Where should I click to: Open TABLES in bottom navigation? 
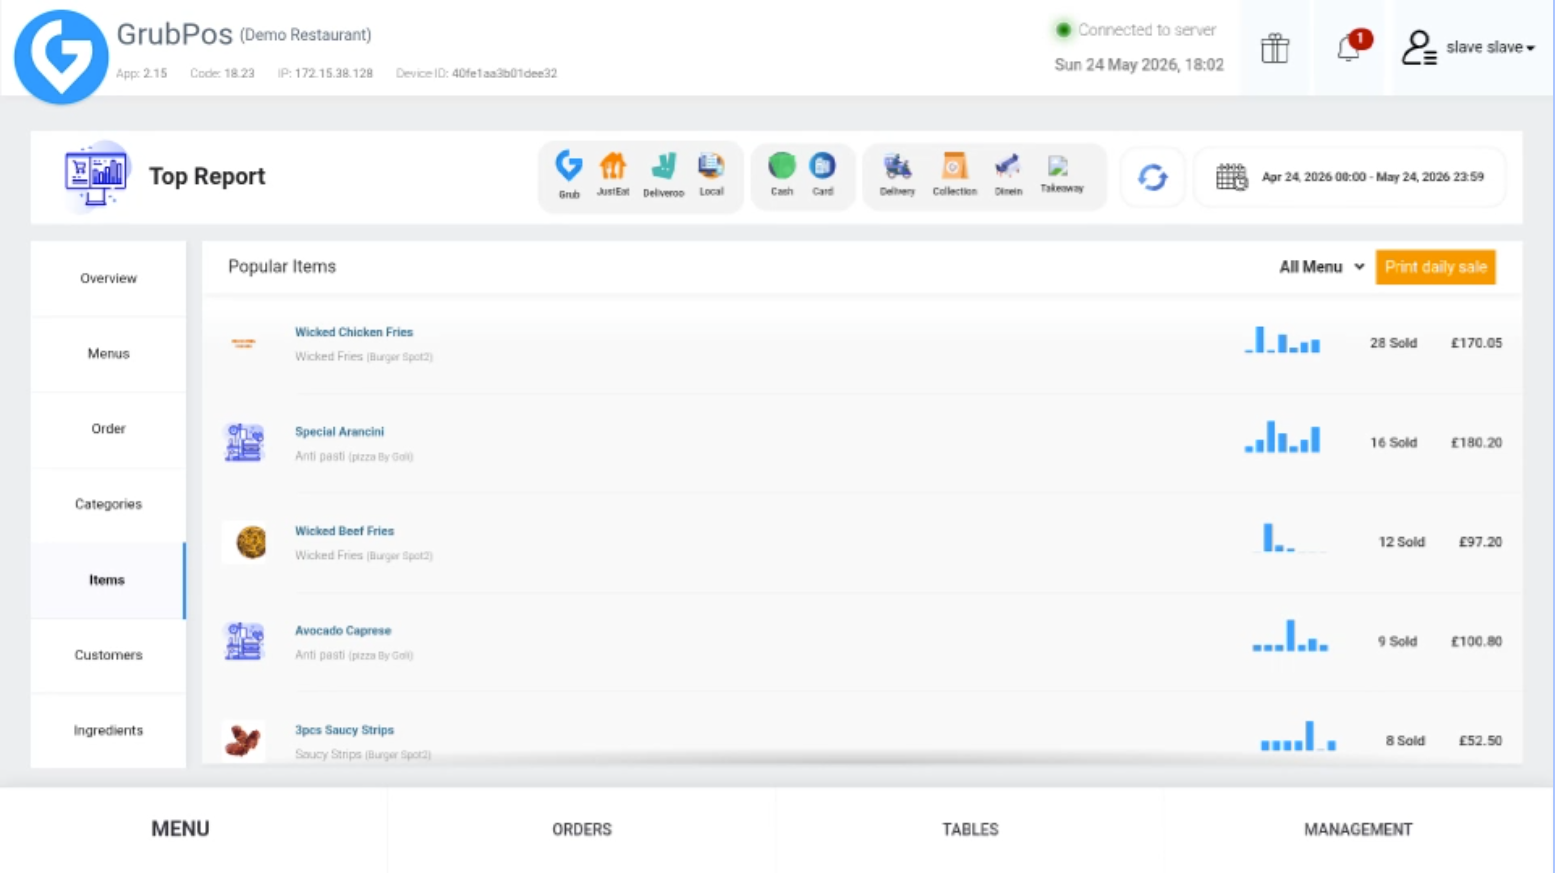click(x=970, y=829)
